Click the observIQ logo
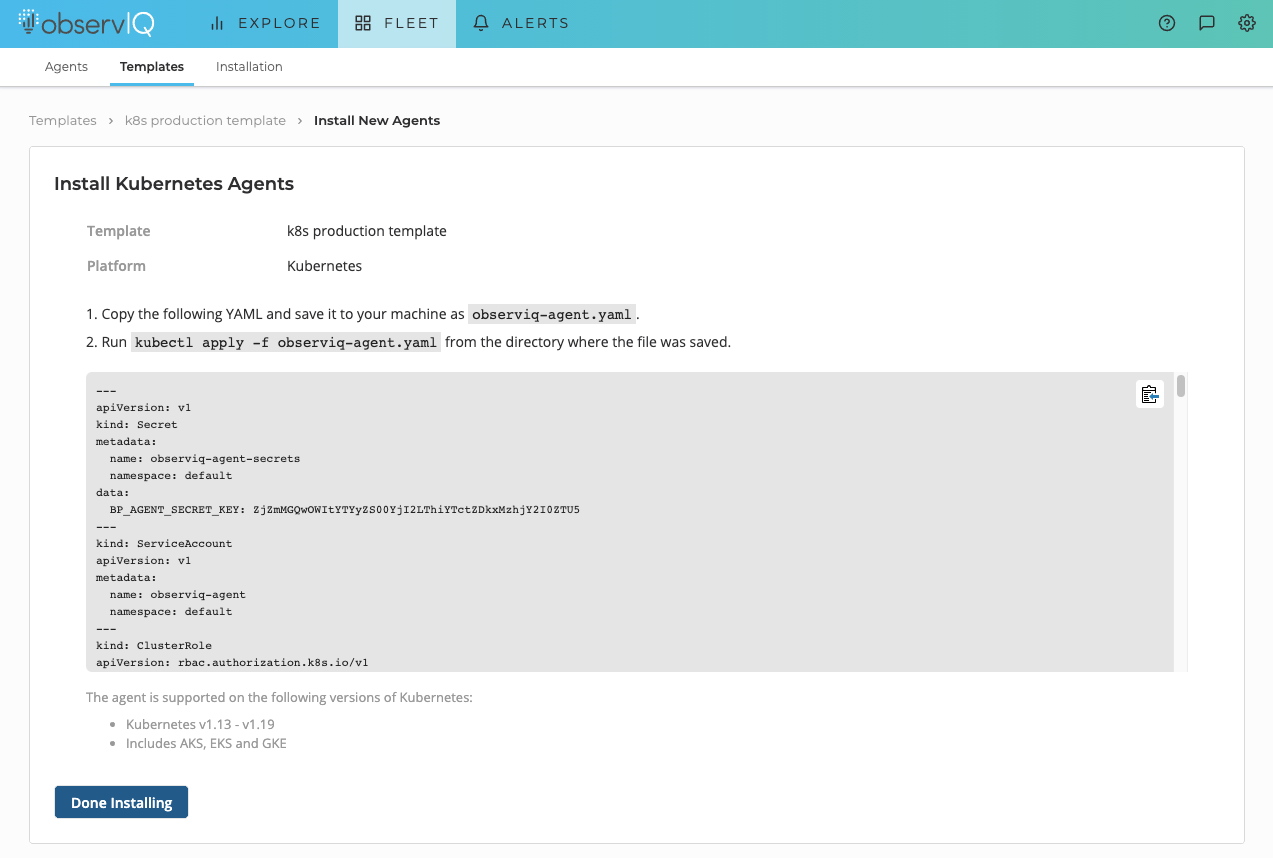The image size is (1273, 858). (x=85, y=23)
